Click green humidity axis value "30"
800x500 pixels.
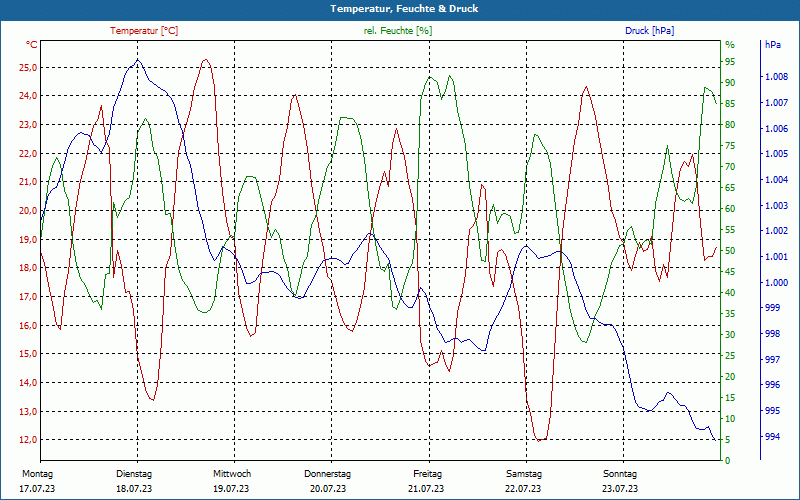pyautogui.click(x=730, y=335)
